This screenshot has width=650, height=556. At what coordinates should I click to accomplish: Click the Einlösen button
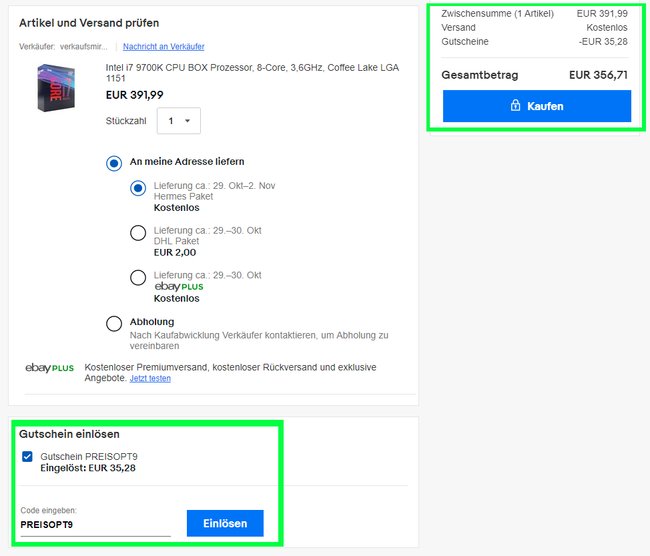(225, 523)
